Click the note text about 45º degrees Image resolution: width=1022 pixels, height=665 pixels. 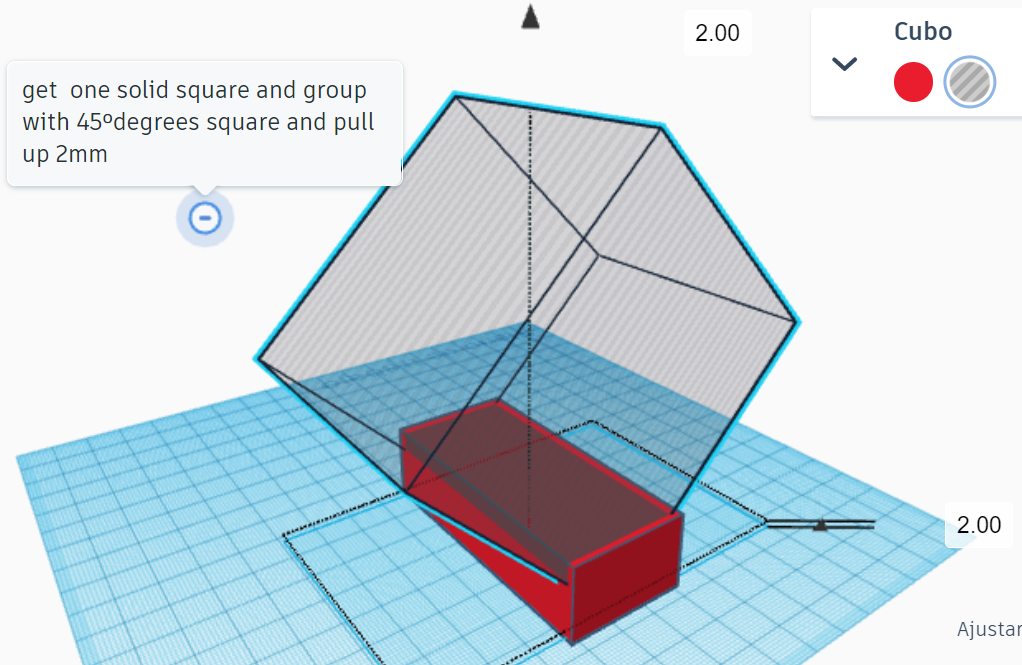[198, 122]
